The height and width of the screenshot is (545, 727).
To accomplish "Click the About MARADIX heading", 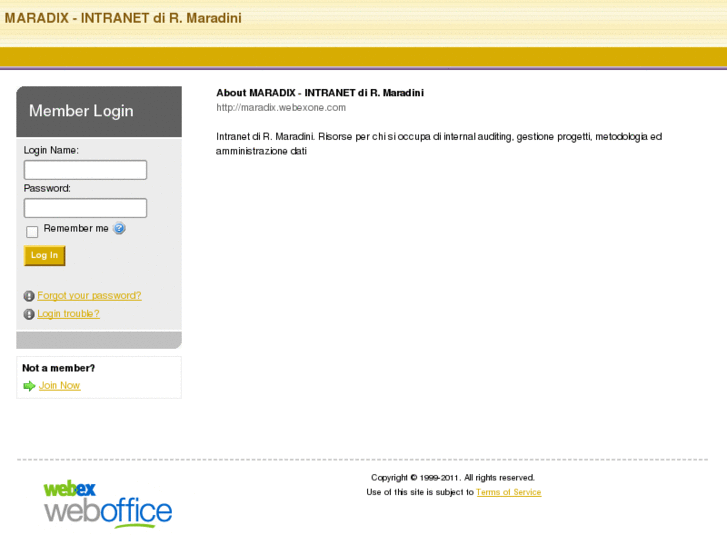I will pos(320,93).
